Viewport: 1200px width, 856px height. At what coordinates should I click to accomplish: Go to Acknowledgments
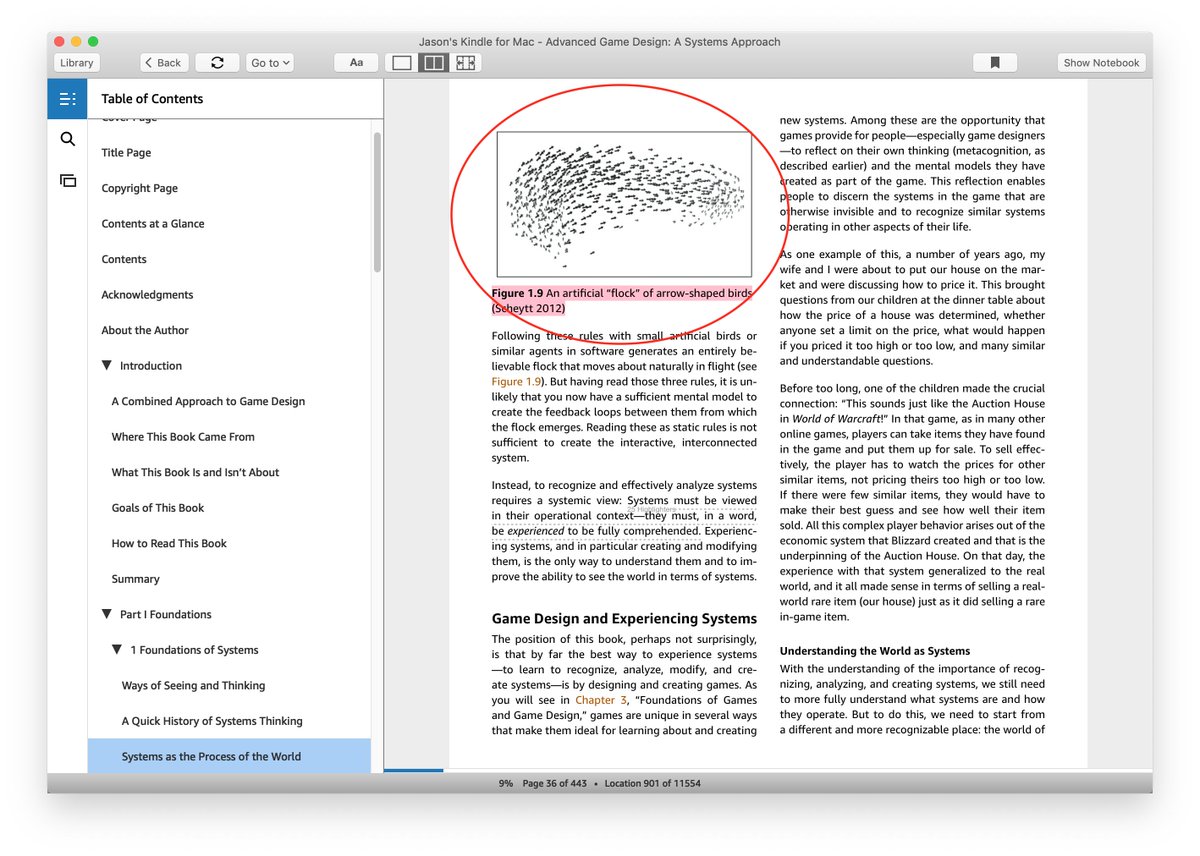(x=147, y=295)
